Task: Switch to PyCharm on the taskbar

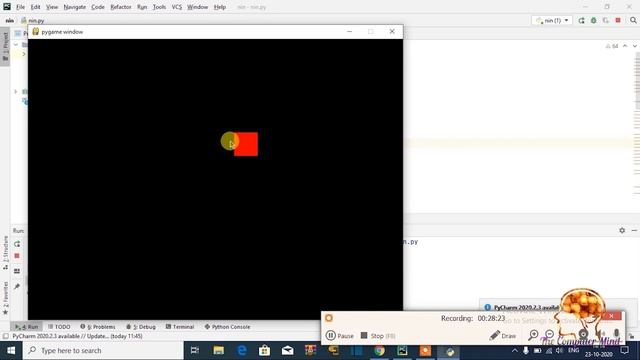Action: tap(402, 351)
